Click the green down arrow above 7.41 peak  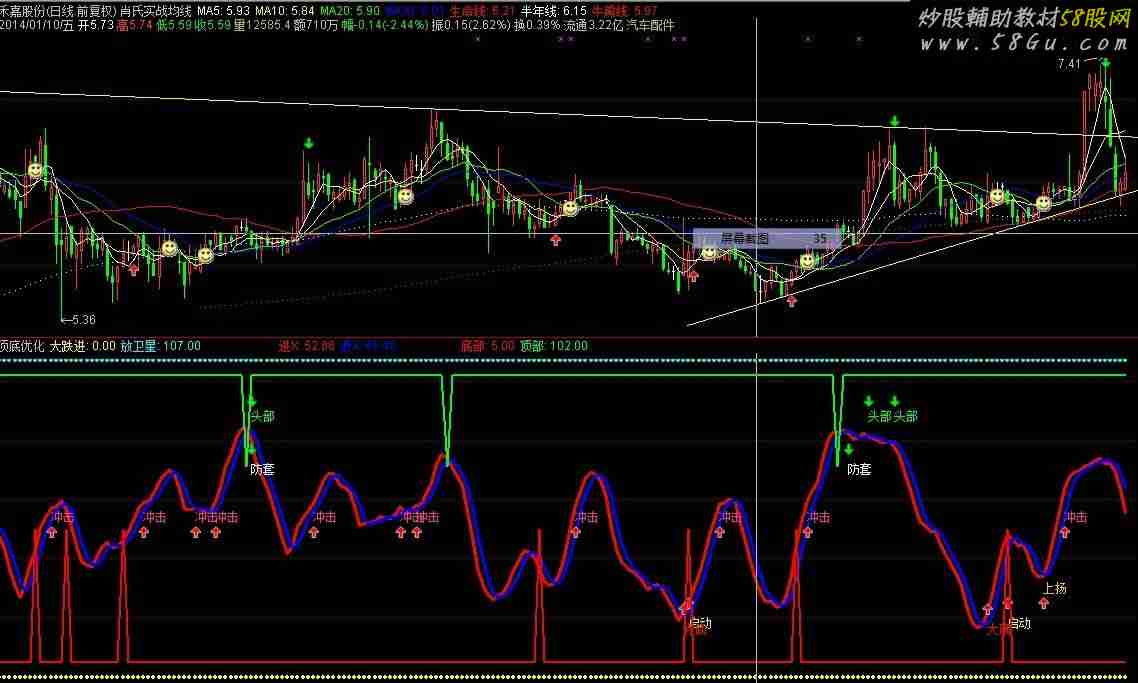point(1105,64)
